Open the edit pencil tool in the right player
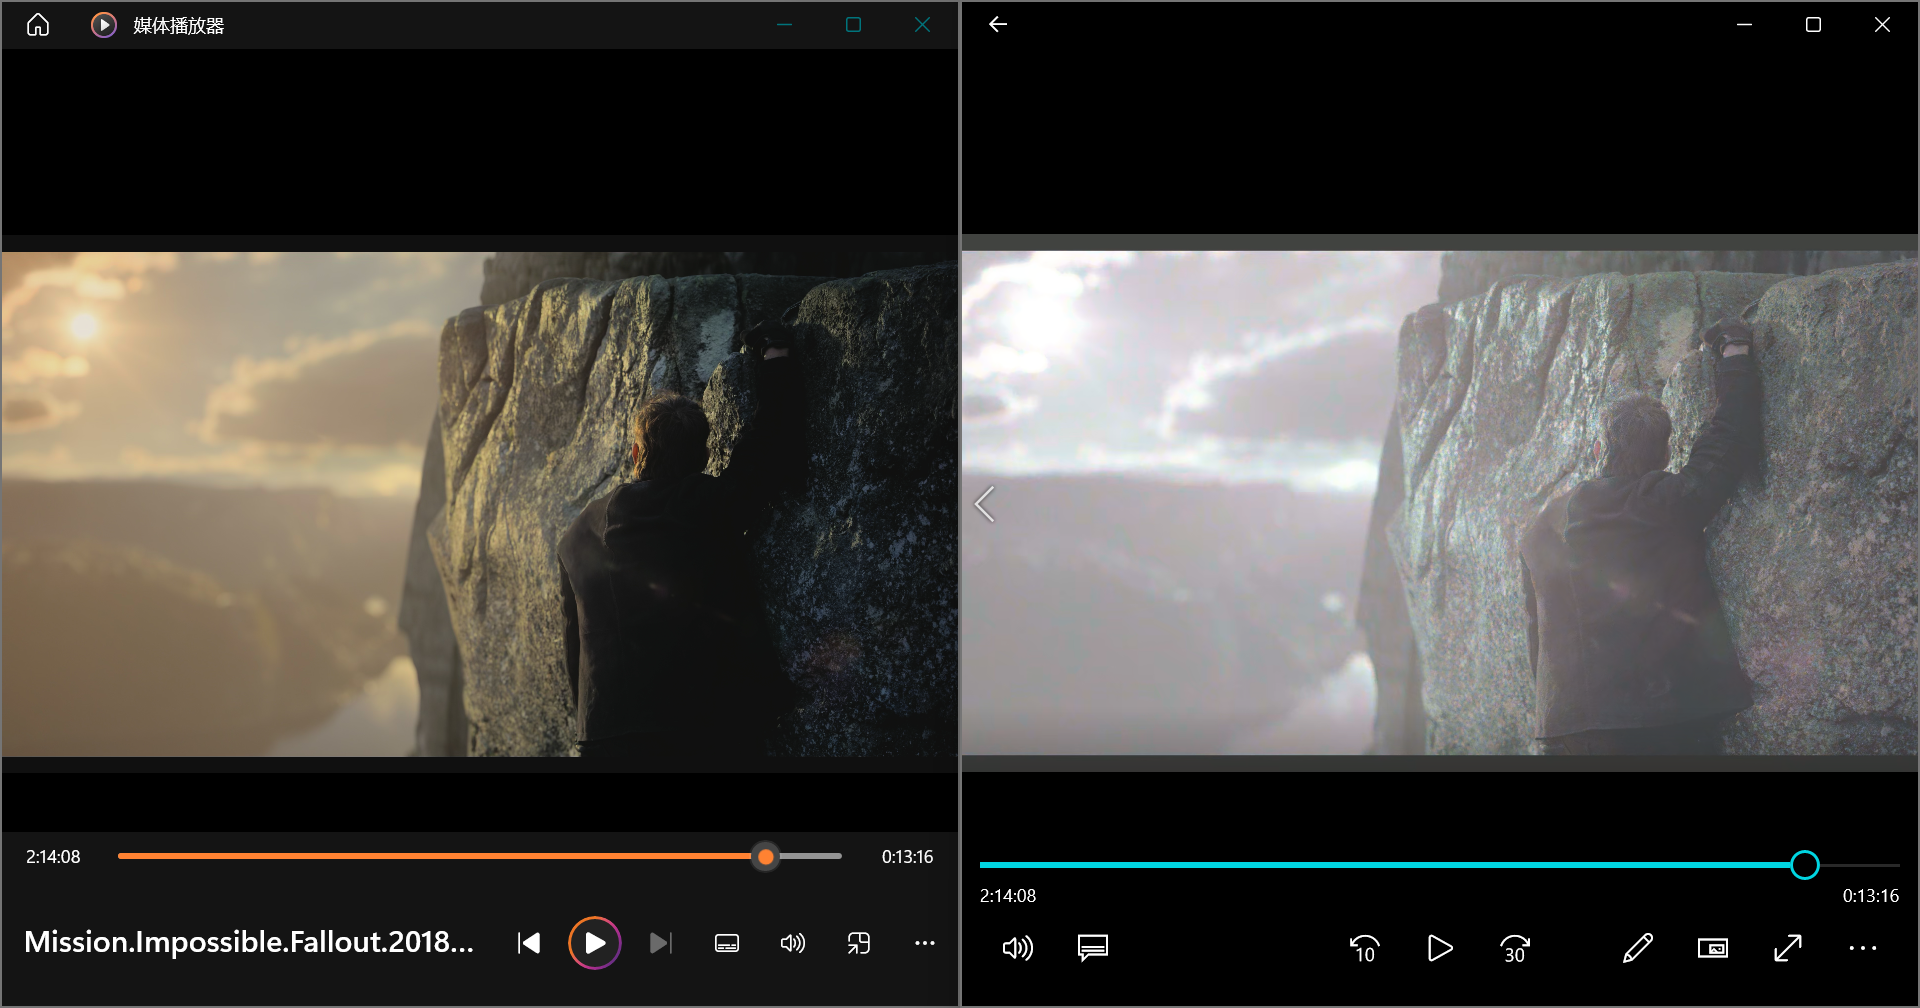The image size is (1920, 1008). [x=1638, y=948]
